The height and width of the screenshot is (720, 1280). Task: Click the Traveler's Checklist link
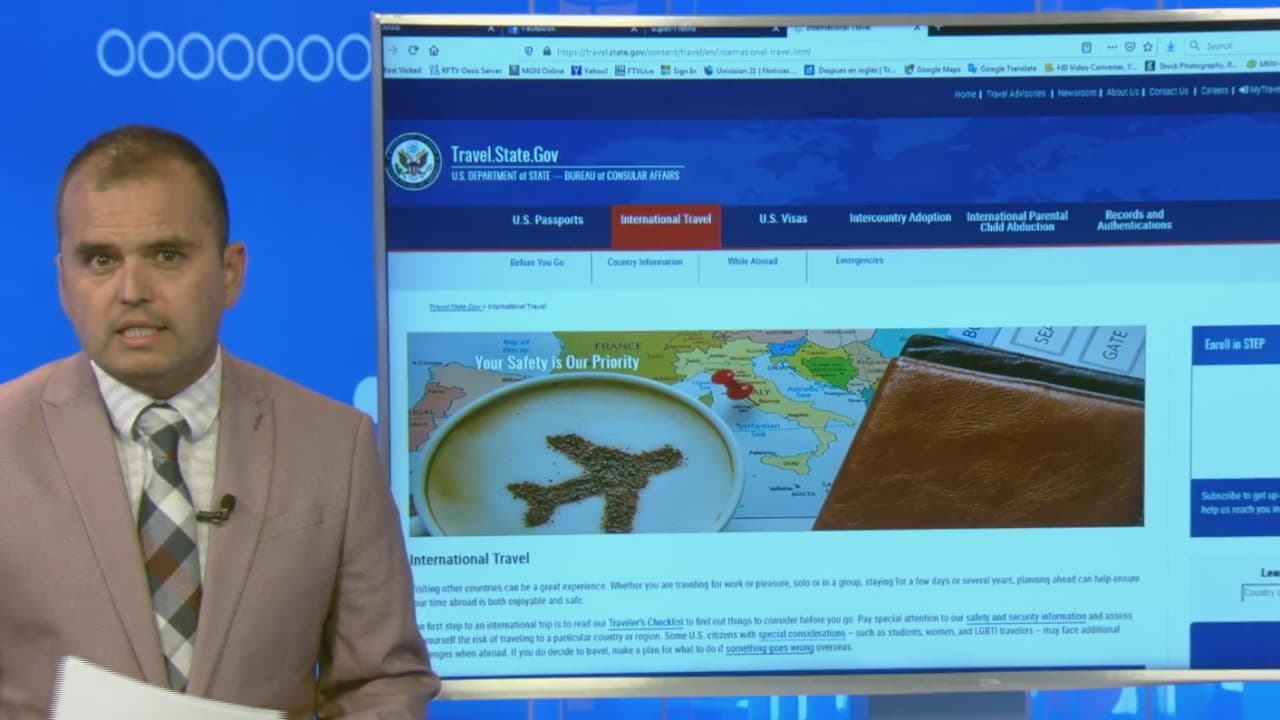click(x=645, y=622)
